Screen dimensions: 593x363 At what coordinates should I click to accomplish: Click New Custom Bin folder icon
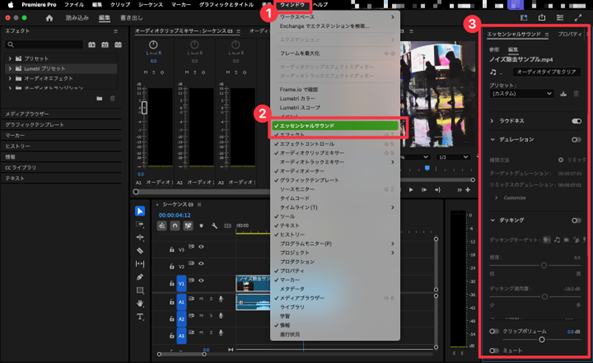click(x=99, y=99)
